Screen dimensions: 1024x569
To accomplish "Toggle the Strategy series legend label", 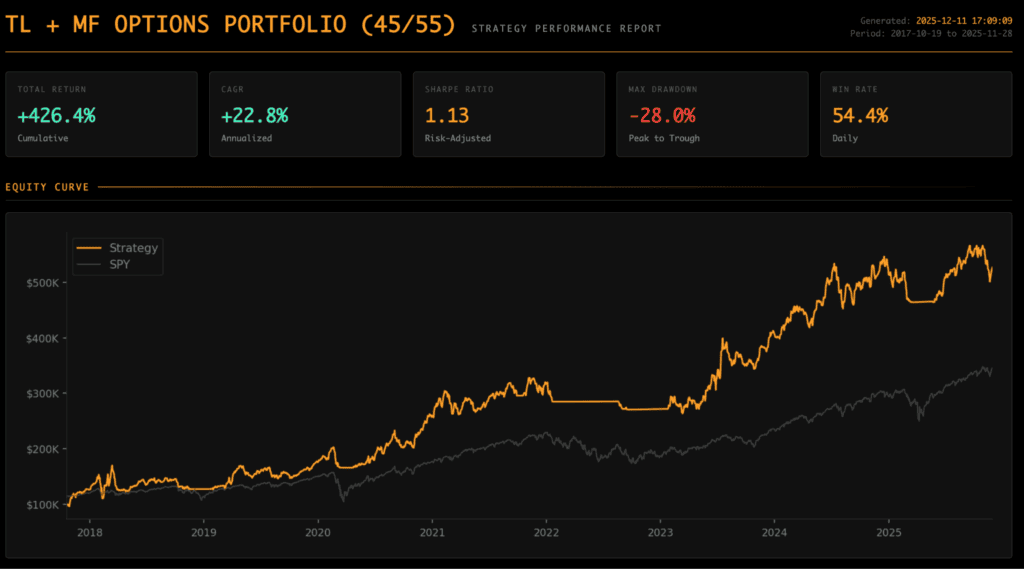I will click(133, 248).
